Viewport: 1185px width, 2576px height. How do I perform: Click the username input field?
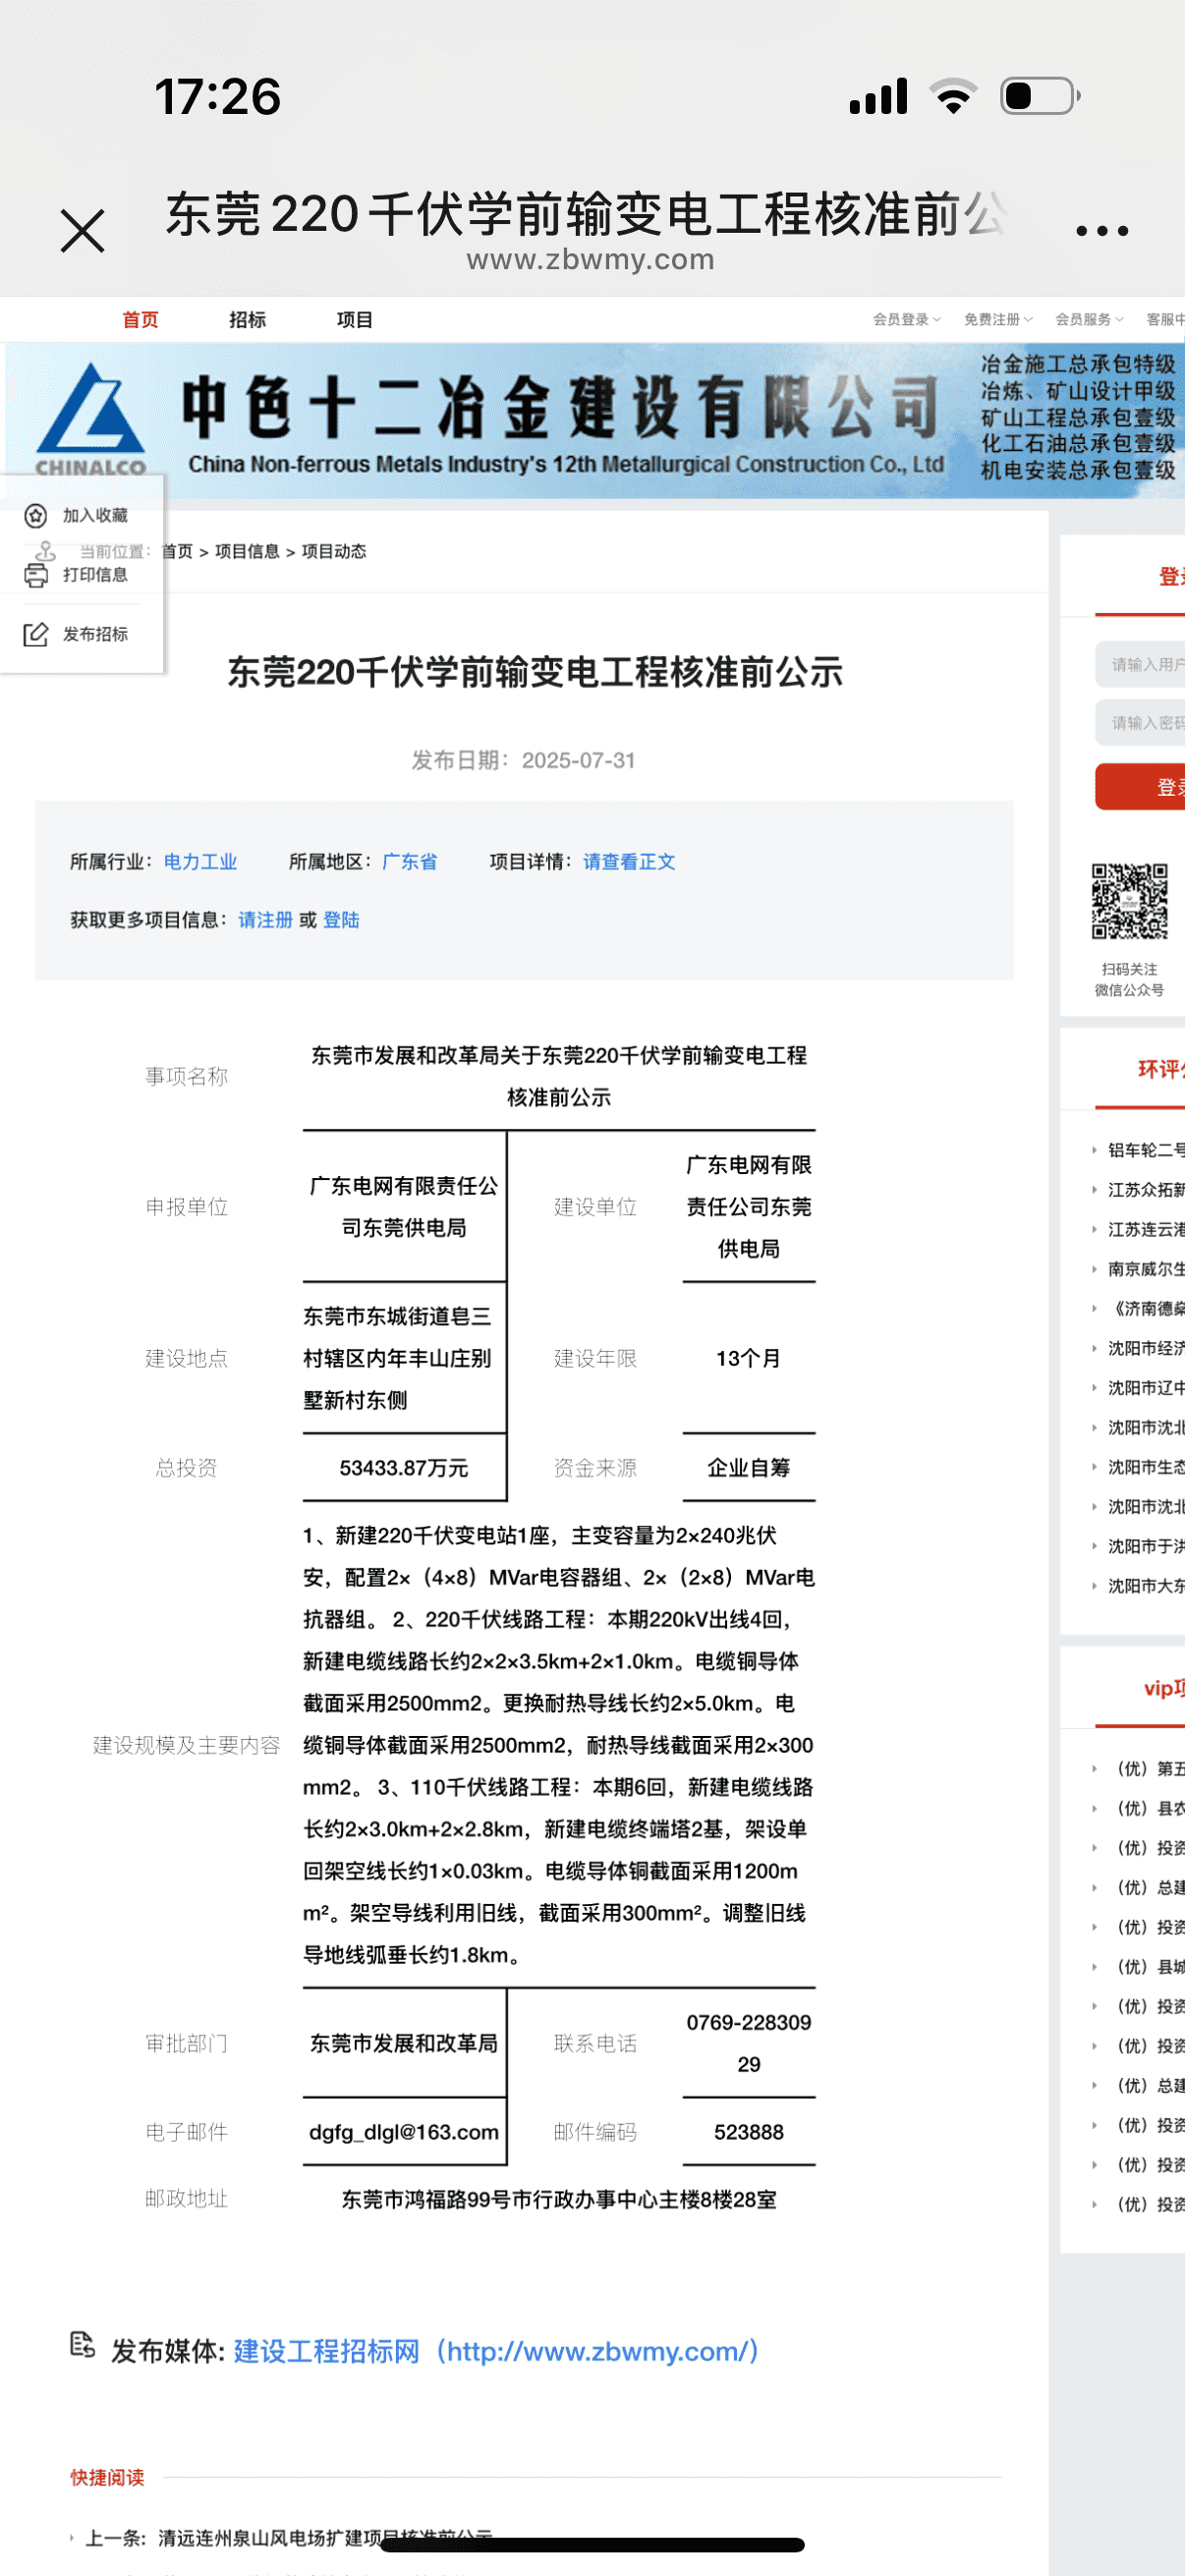[1142, 664]
